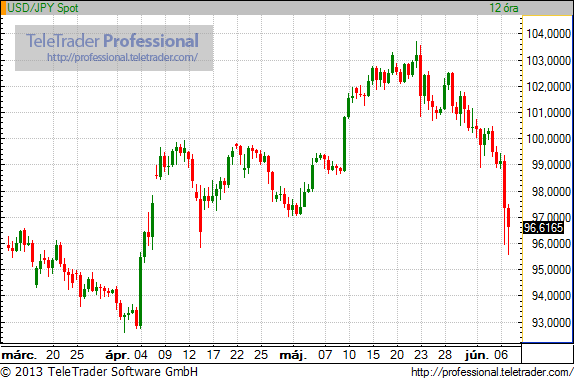Image resolution: width=574 pixels, height=381 pixels.
Task: Click the 95,0000 price axis label
Action: [x=551, y=270]
